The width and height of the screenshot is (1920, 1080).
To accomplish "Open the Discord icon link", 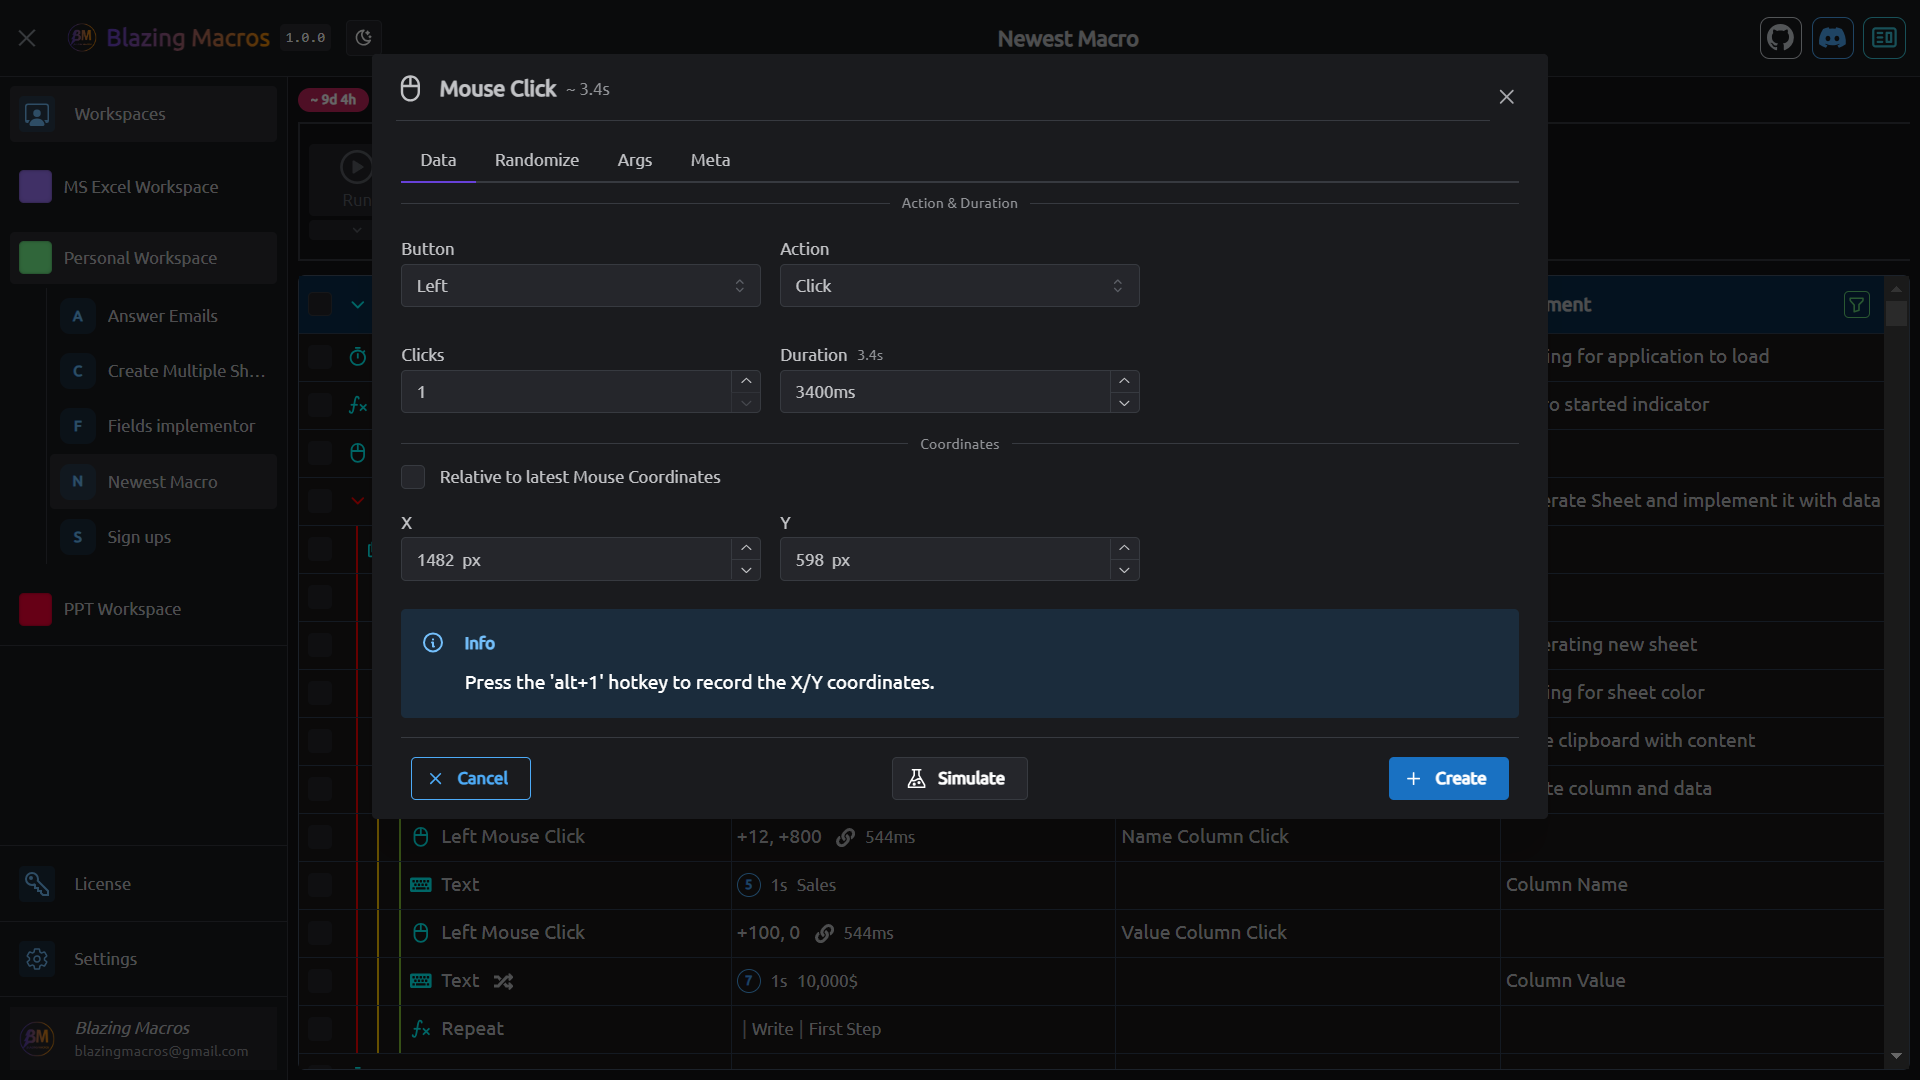I will (1832, 38).
